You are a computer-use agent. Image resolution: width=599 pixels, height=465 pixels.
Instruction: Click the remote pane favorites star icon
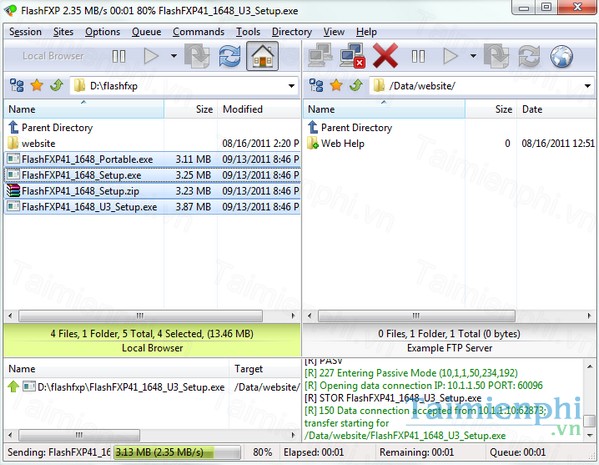pyautogui.click(x=337, y=85)
